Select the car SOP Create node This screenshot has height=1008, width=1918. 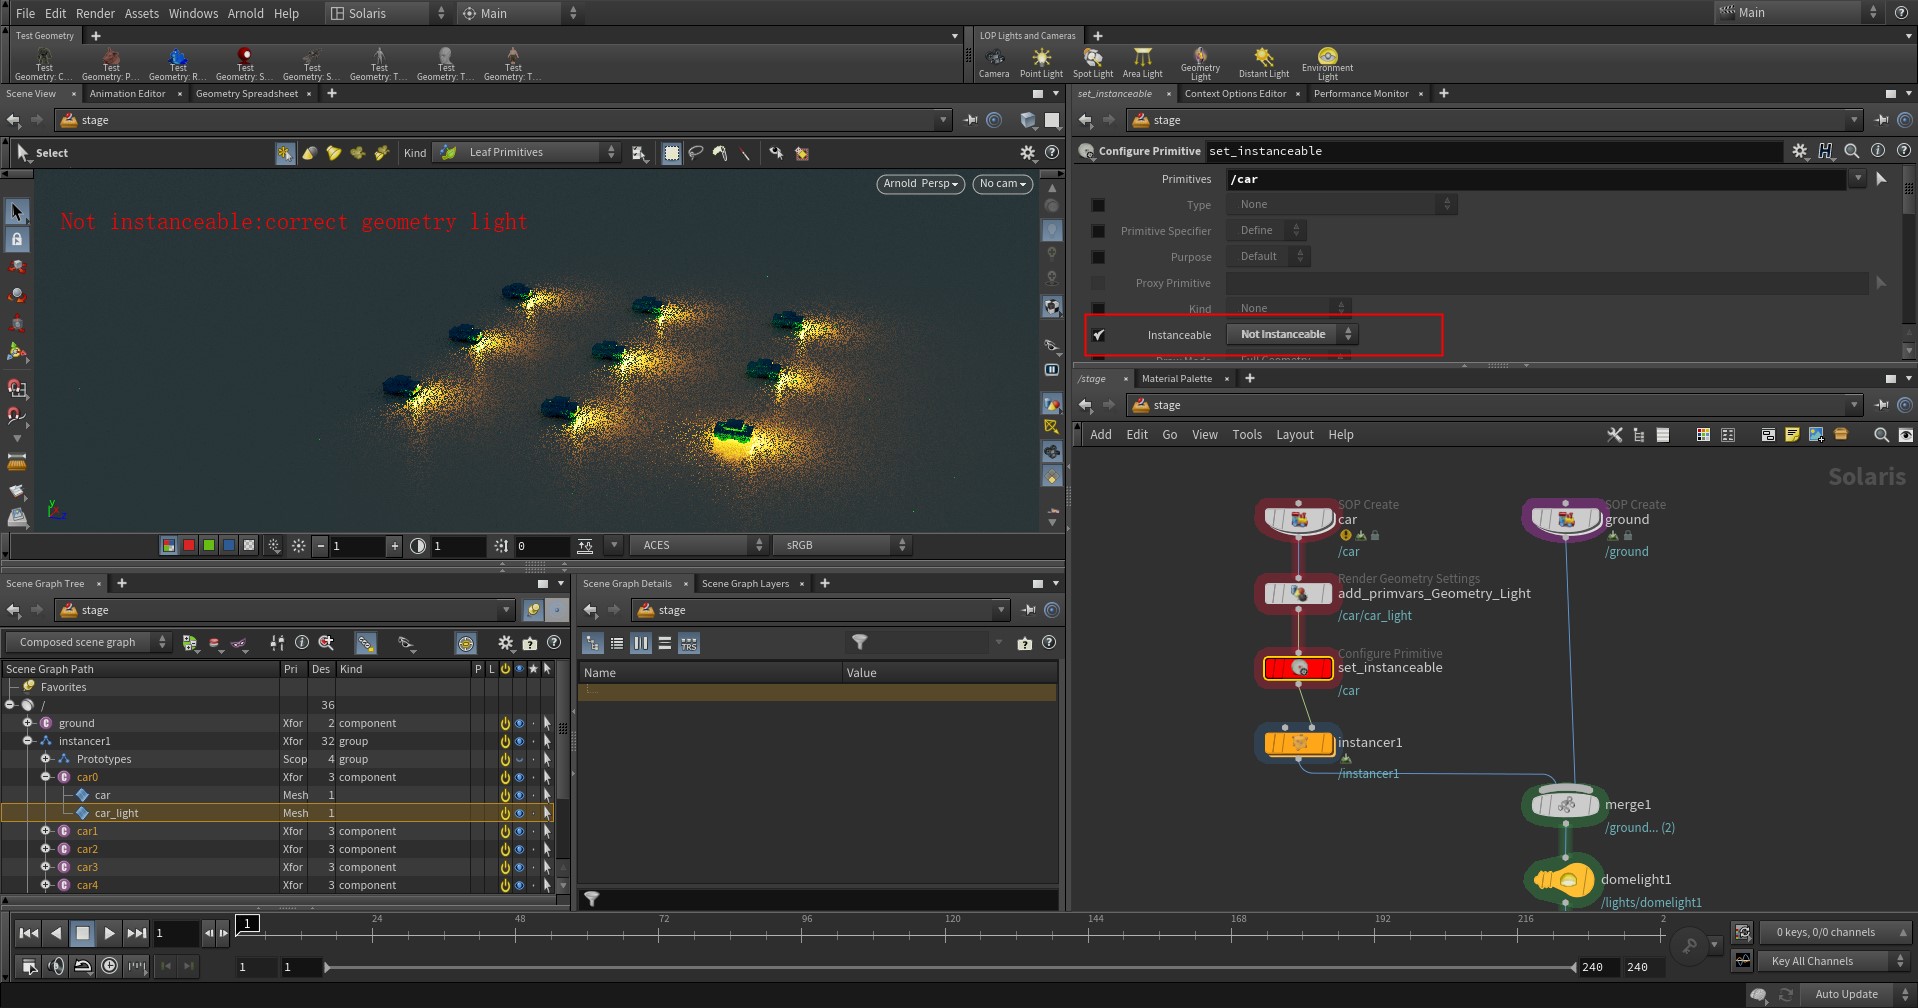point(1298,519)
